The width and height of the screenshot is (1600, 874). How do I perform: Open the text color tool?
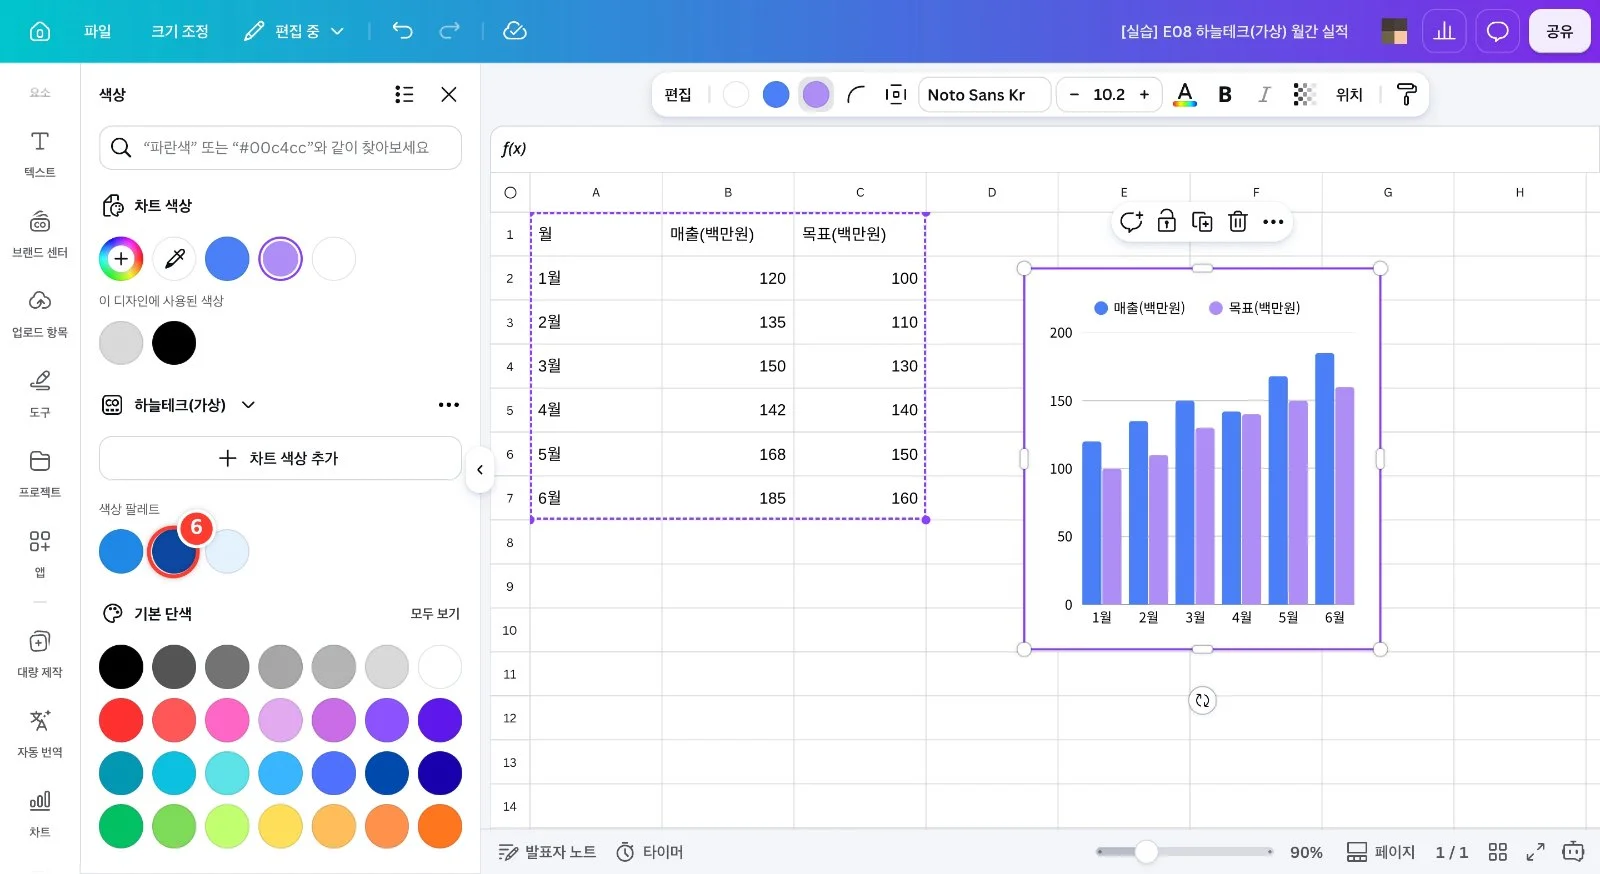click(1185, 95)
